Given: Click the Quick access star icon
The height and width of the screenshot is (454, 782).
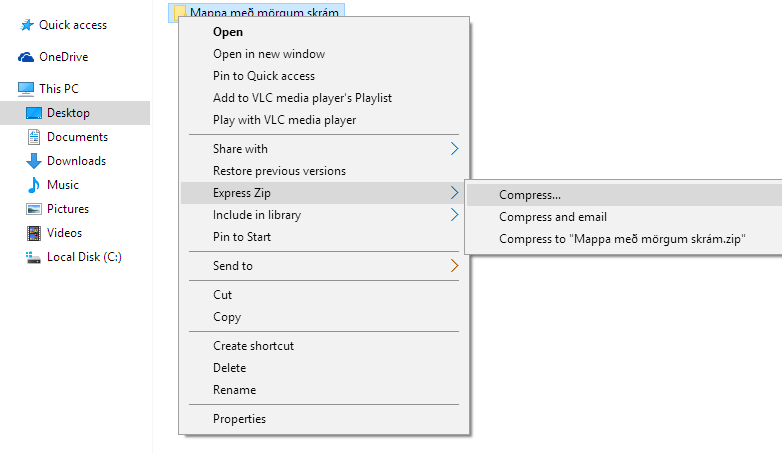Looking at the screenshot, I should pyautogui.click(x=27, y=25).
